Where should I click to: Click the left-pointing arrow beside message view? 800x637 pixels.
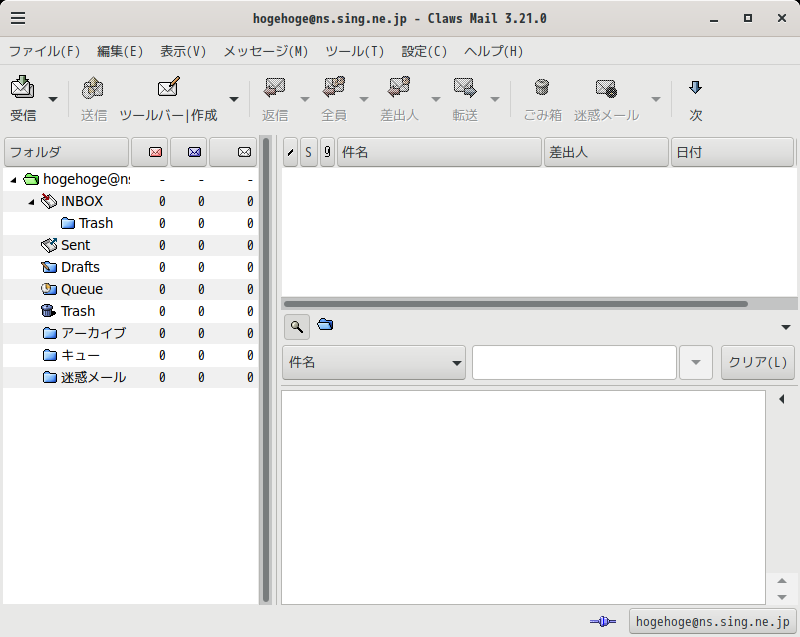click(782, 399)
